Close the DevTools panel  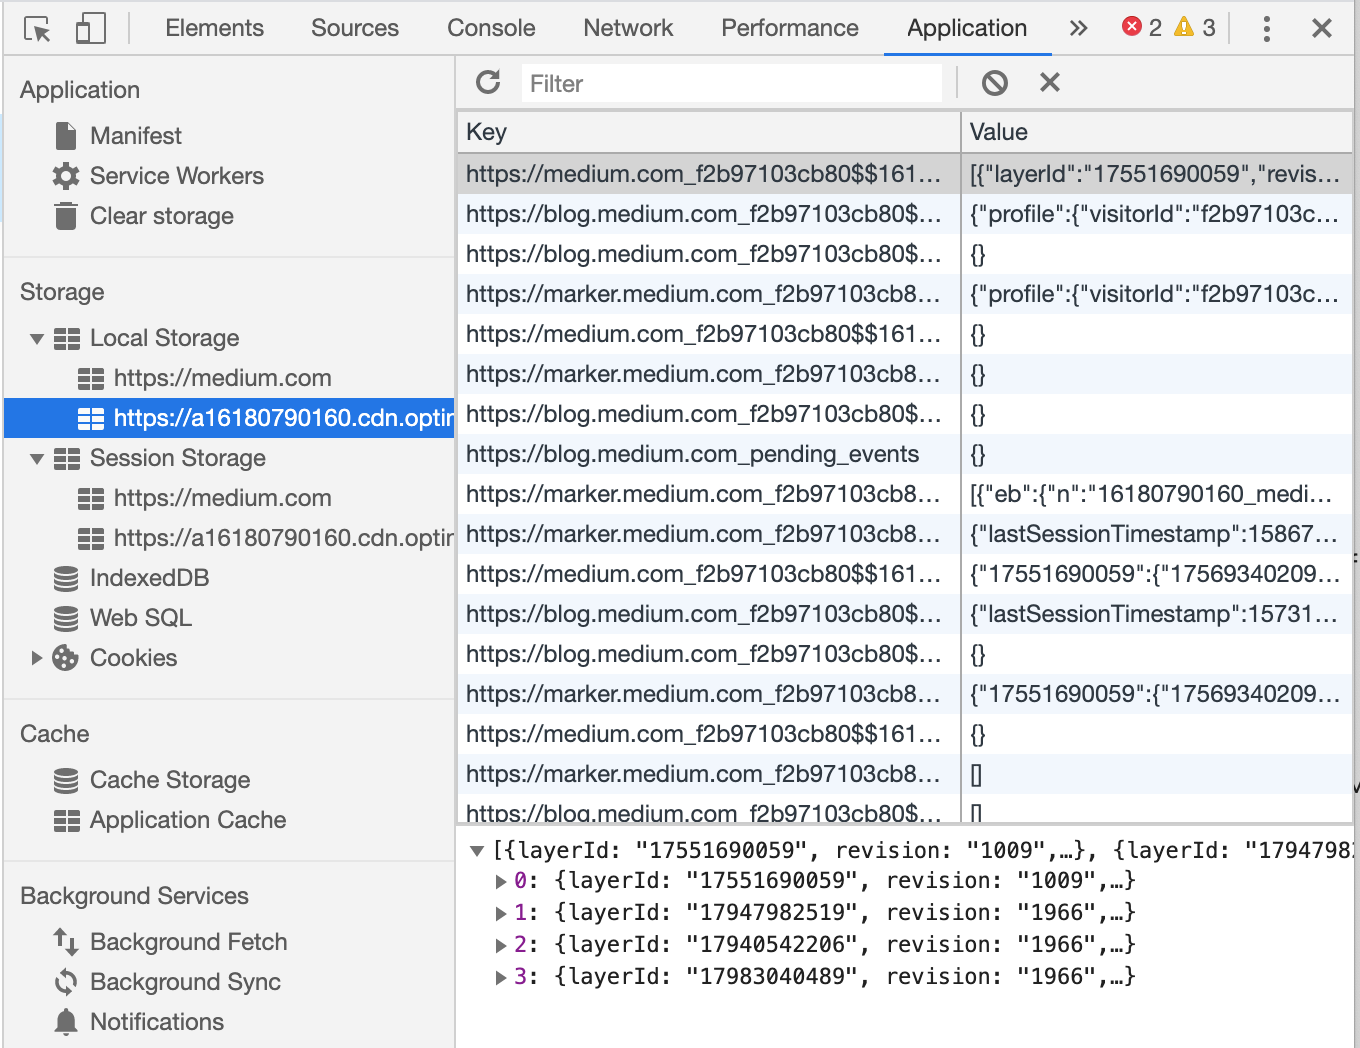[1322, 28]
